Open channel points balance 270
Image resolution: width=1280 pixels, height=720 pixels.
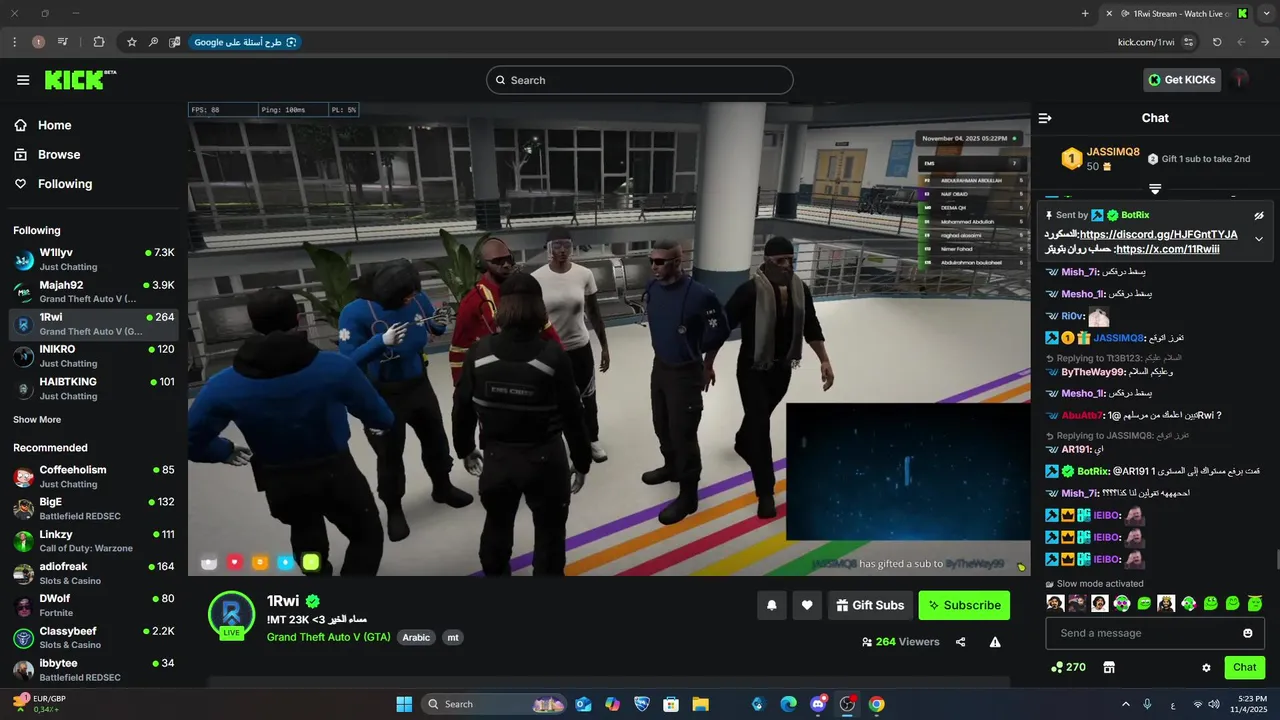tap(1068, 667)
